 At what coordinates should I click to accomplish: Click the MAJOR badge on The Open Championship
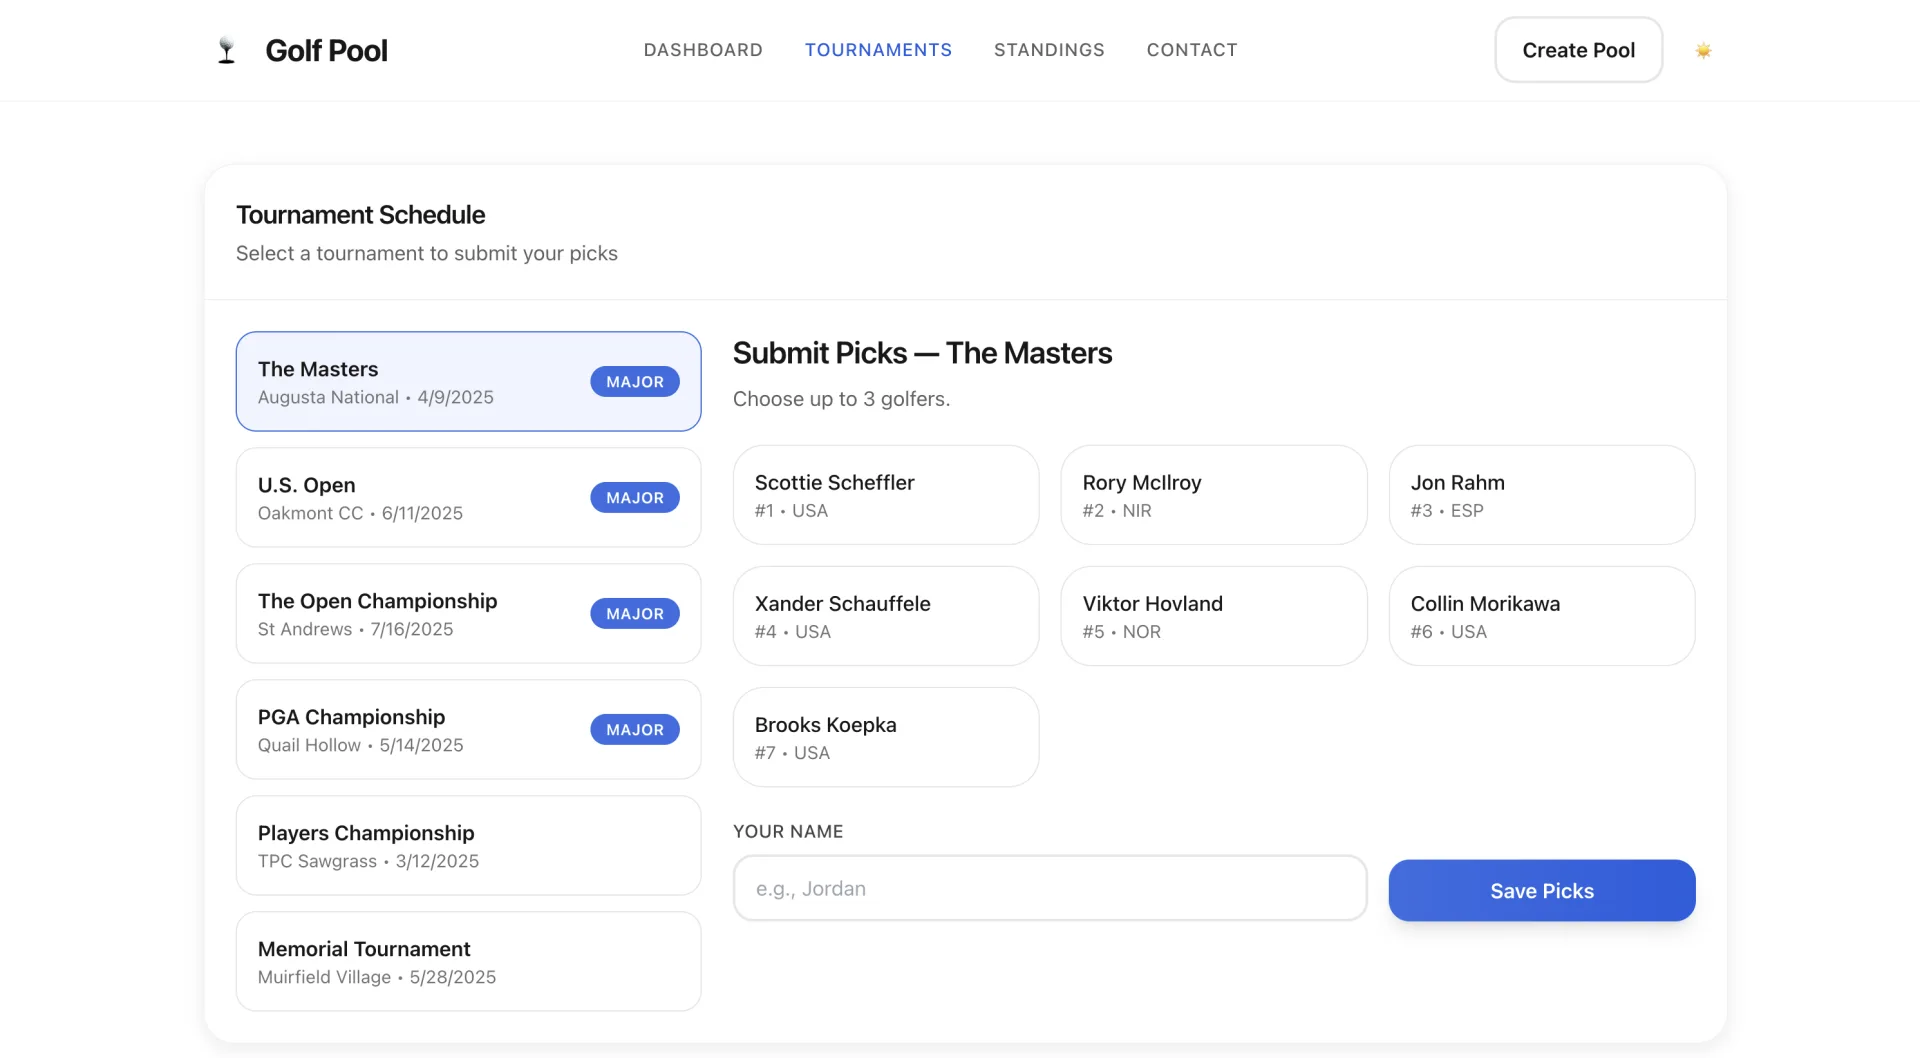coord(635,614)
